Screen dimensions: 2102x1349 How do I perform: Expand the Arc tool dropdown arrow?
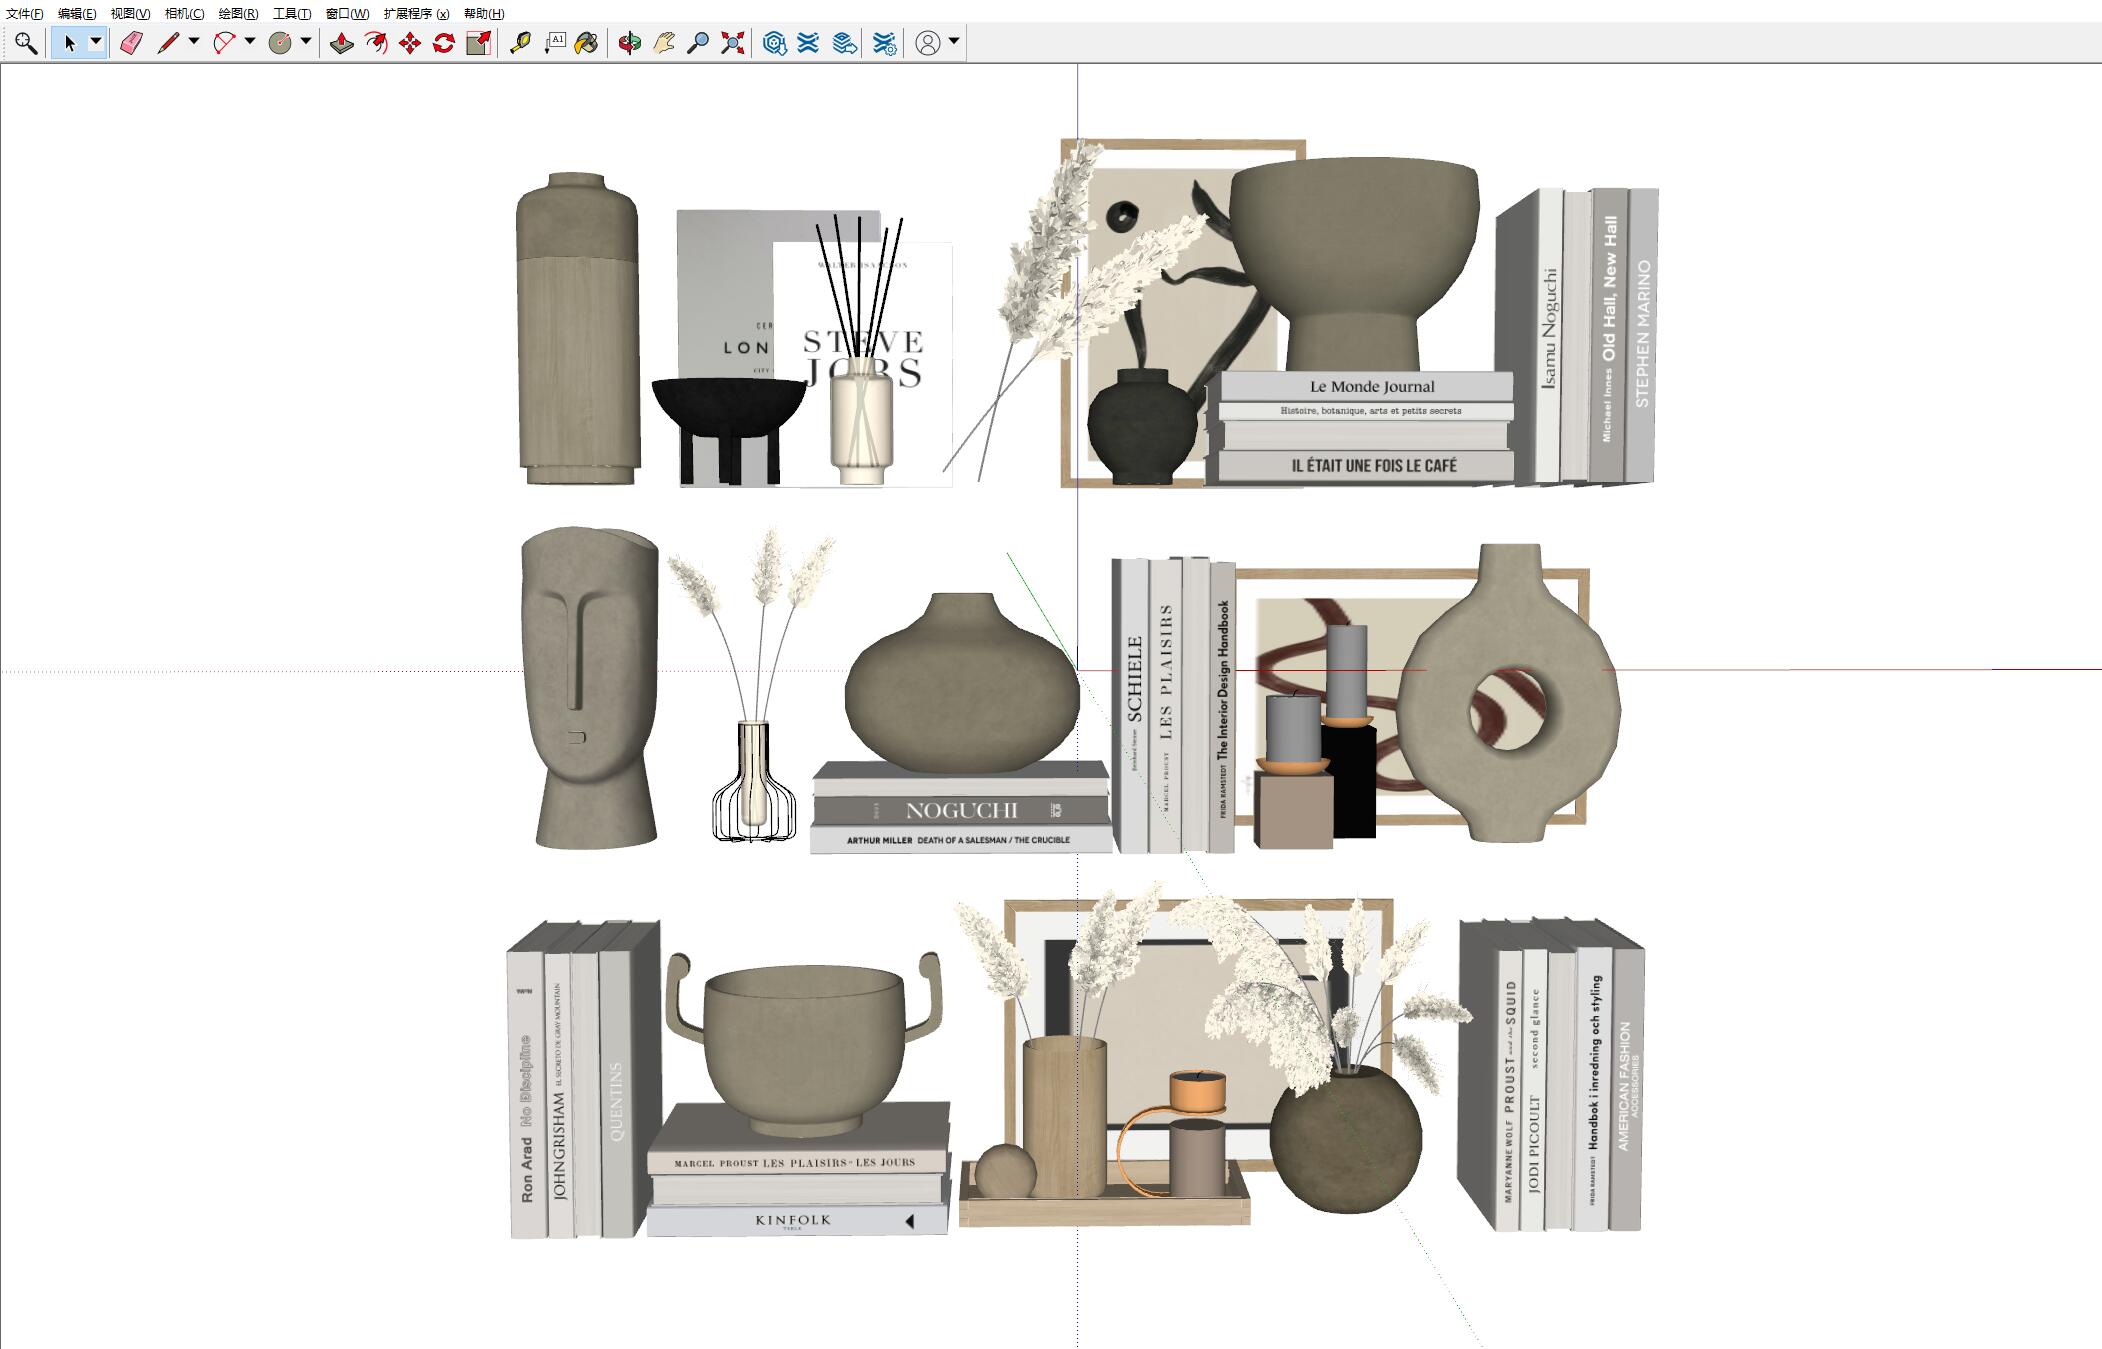[250, 42]
